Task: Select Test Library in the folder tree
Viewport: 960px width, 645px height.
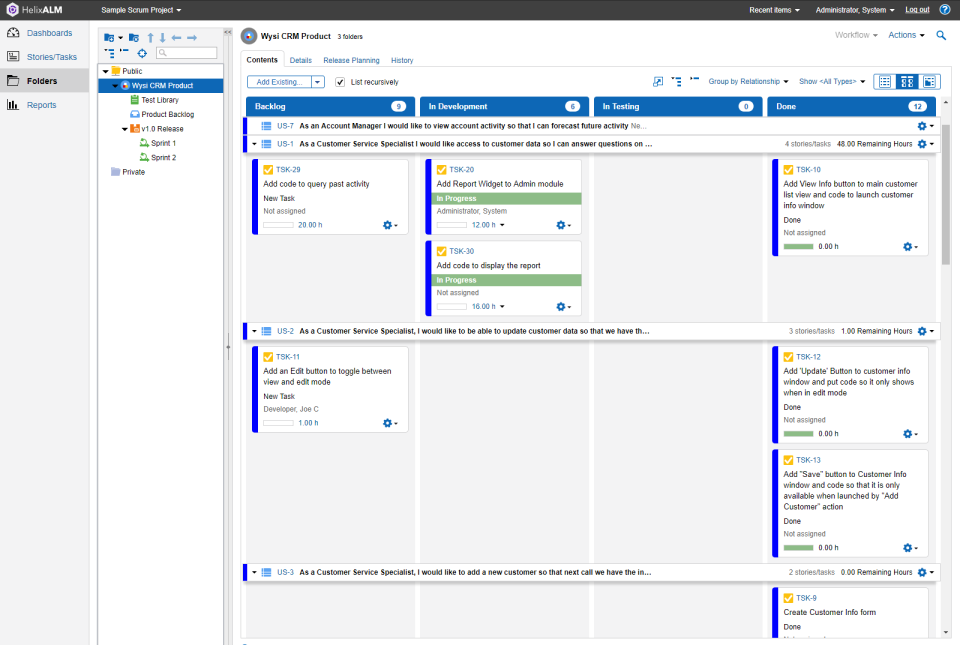Action: (x=160, y=100)
